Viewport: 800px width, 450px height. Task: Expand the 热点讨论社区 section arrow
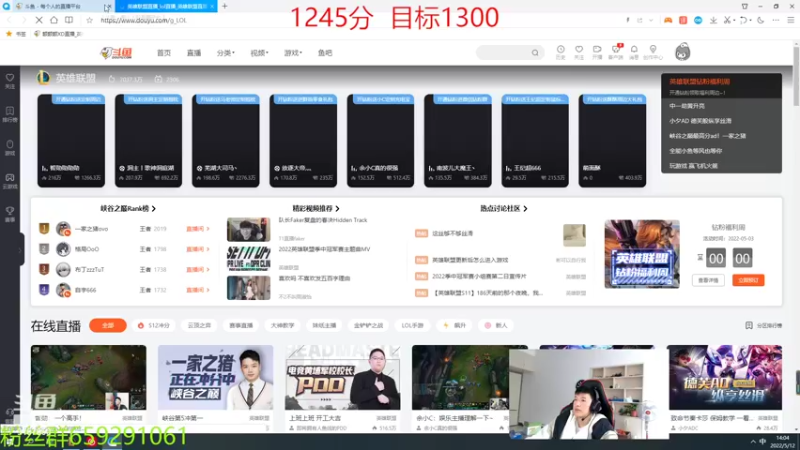[x=525, y=208]
